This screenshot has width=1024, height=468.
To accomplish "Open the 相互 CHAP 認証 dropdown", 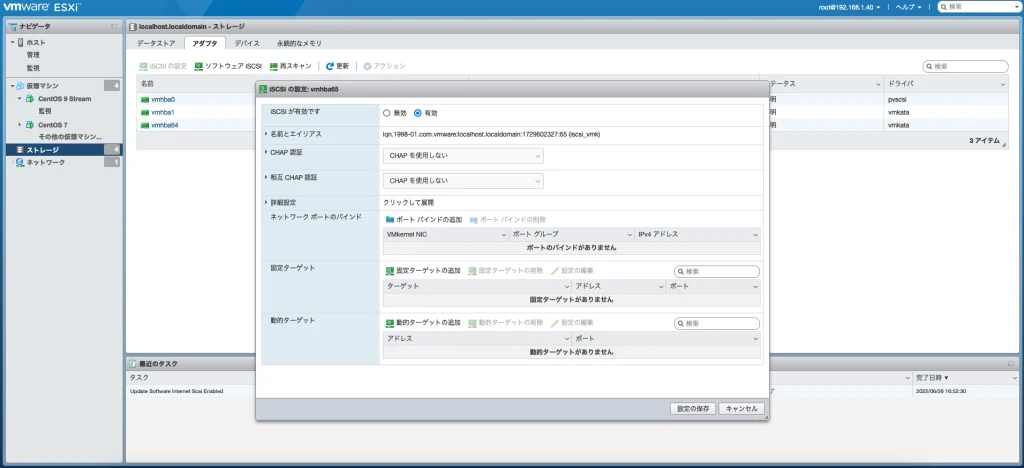I will [x=463, y=180].
